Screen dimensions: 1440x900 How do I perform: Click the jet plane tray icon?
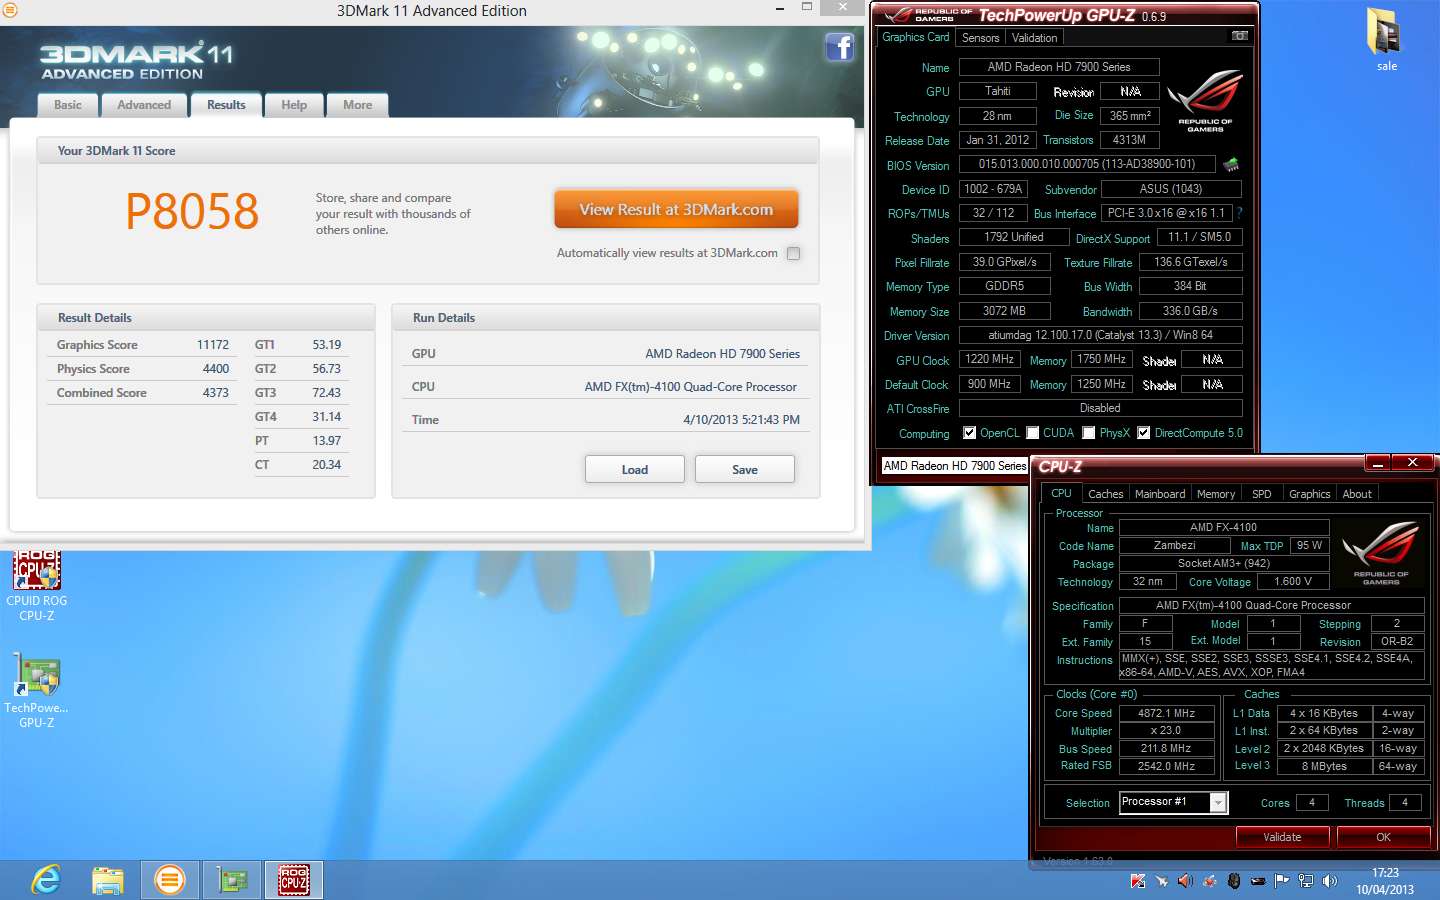[x=1161, y=881]
